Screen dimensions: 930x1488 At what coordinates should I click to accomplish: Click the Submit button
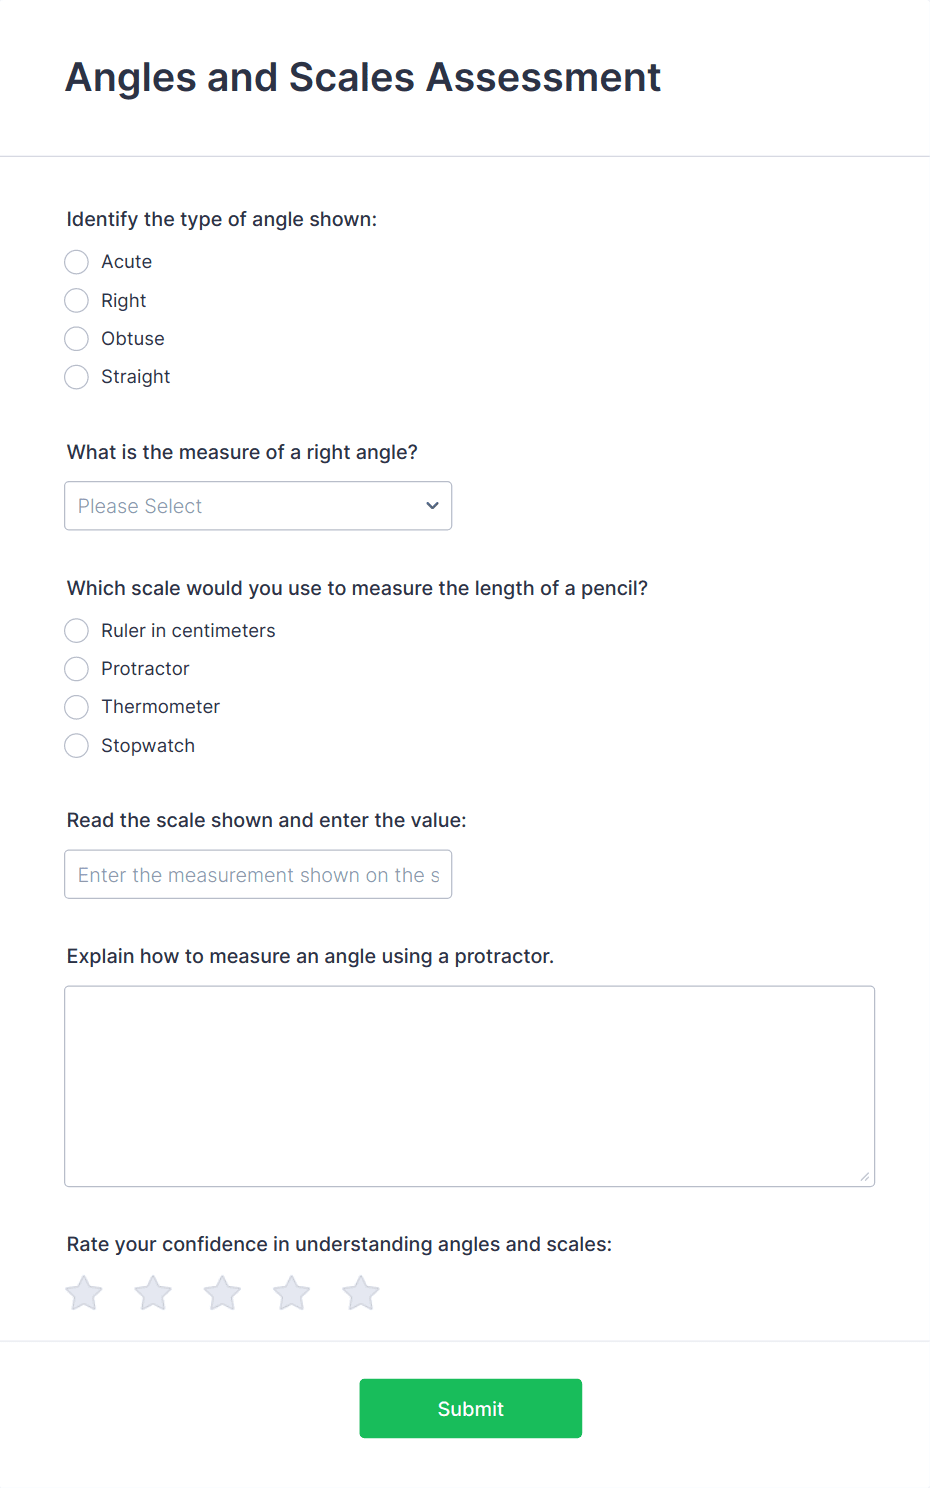click(x=470, y=1408)
